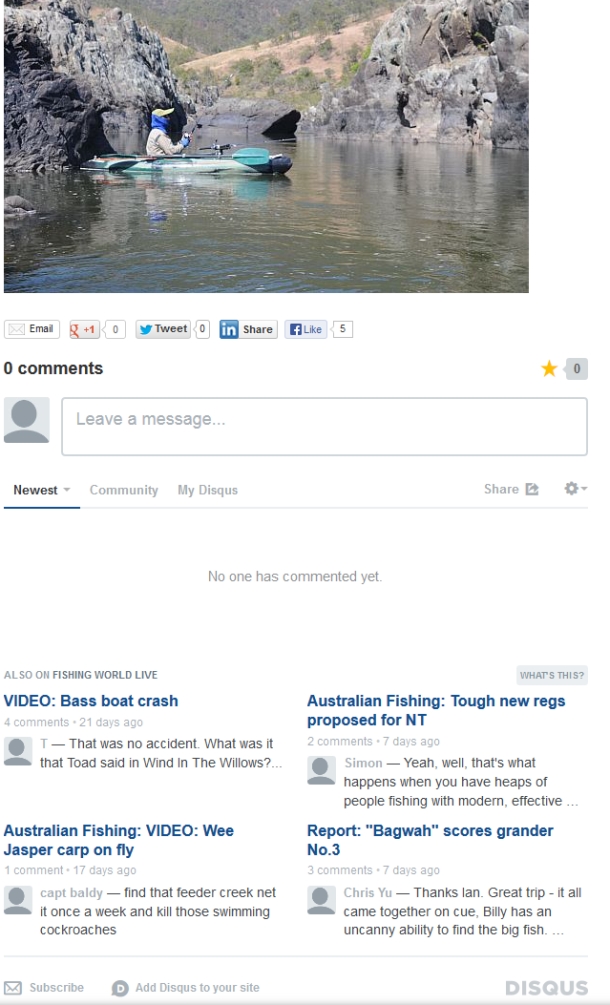
Task: Switch to the Community tab
Action: (x=124, y=490)
